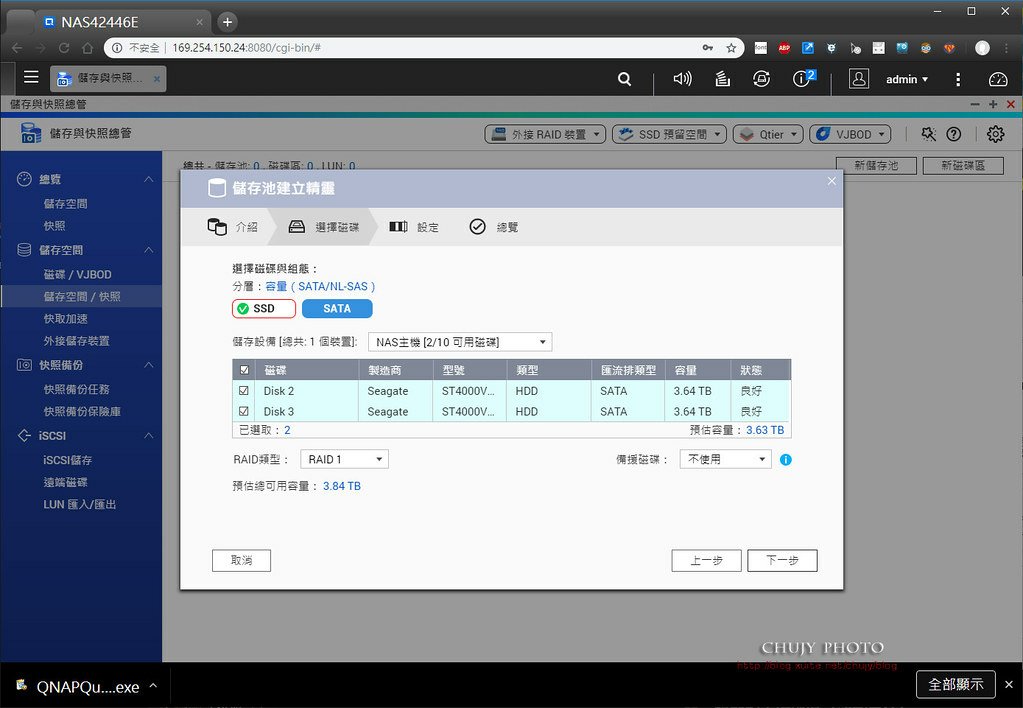Toggle the select-all disks header checkbox
1023x708 pixels.
coord(244,370)
